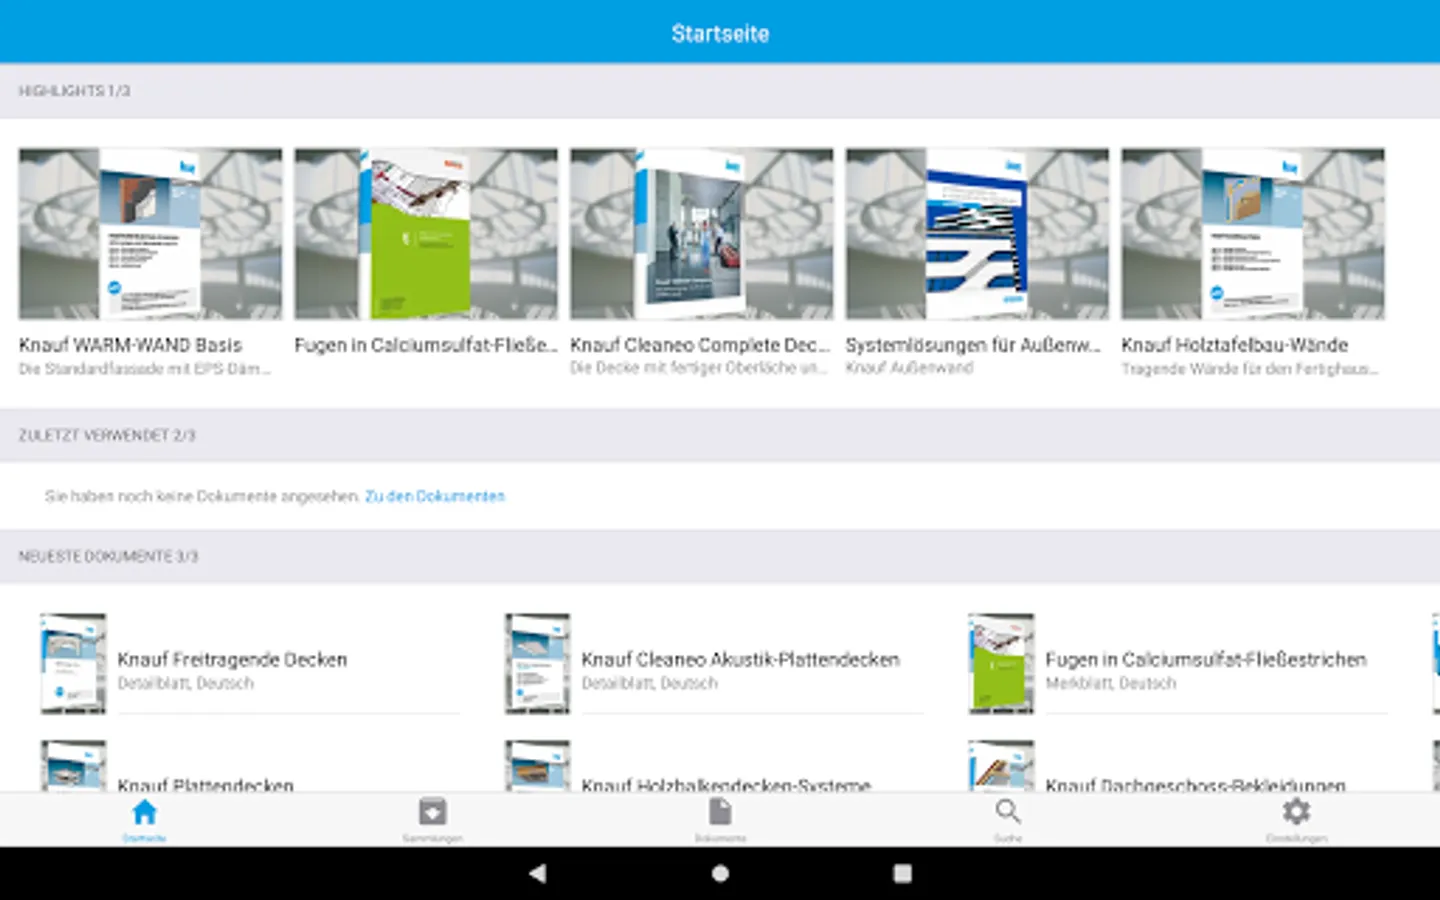1440x900 pixels.
Task: Follow the 'Zu den Dokumenten' link
Action: coord(435,496)
